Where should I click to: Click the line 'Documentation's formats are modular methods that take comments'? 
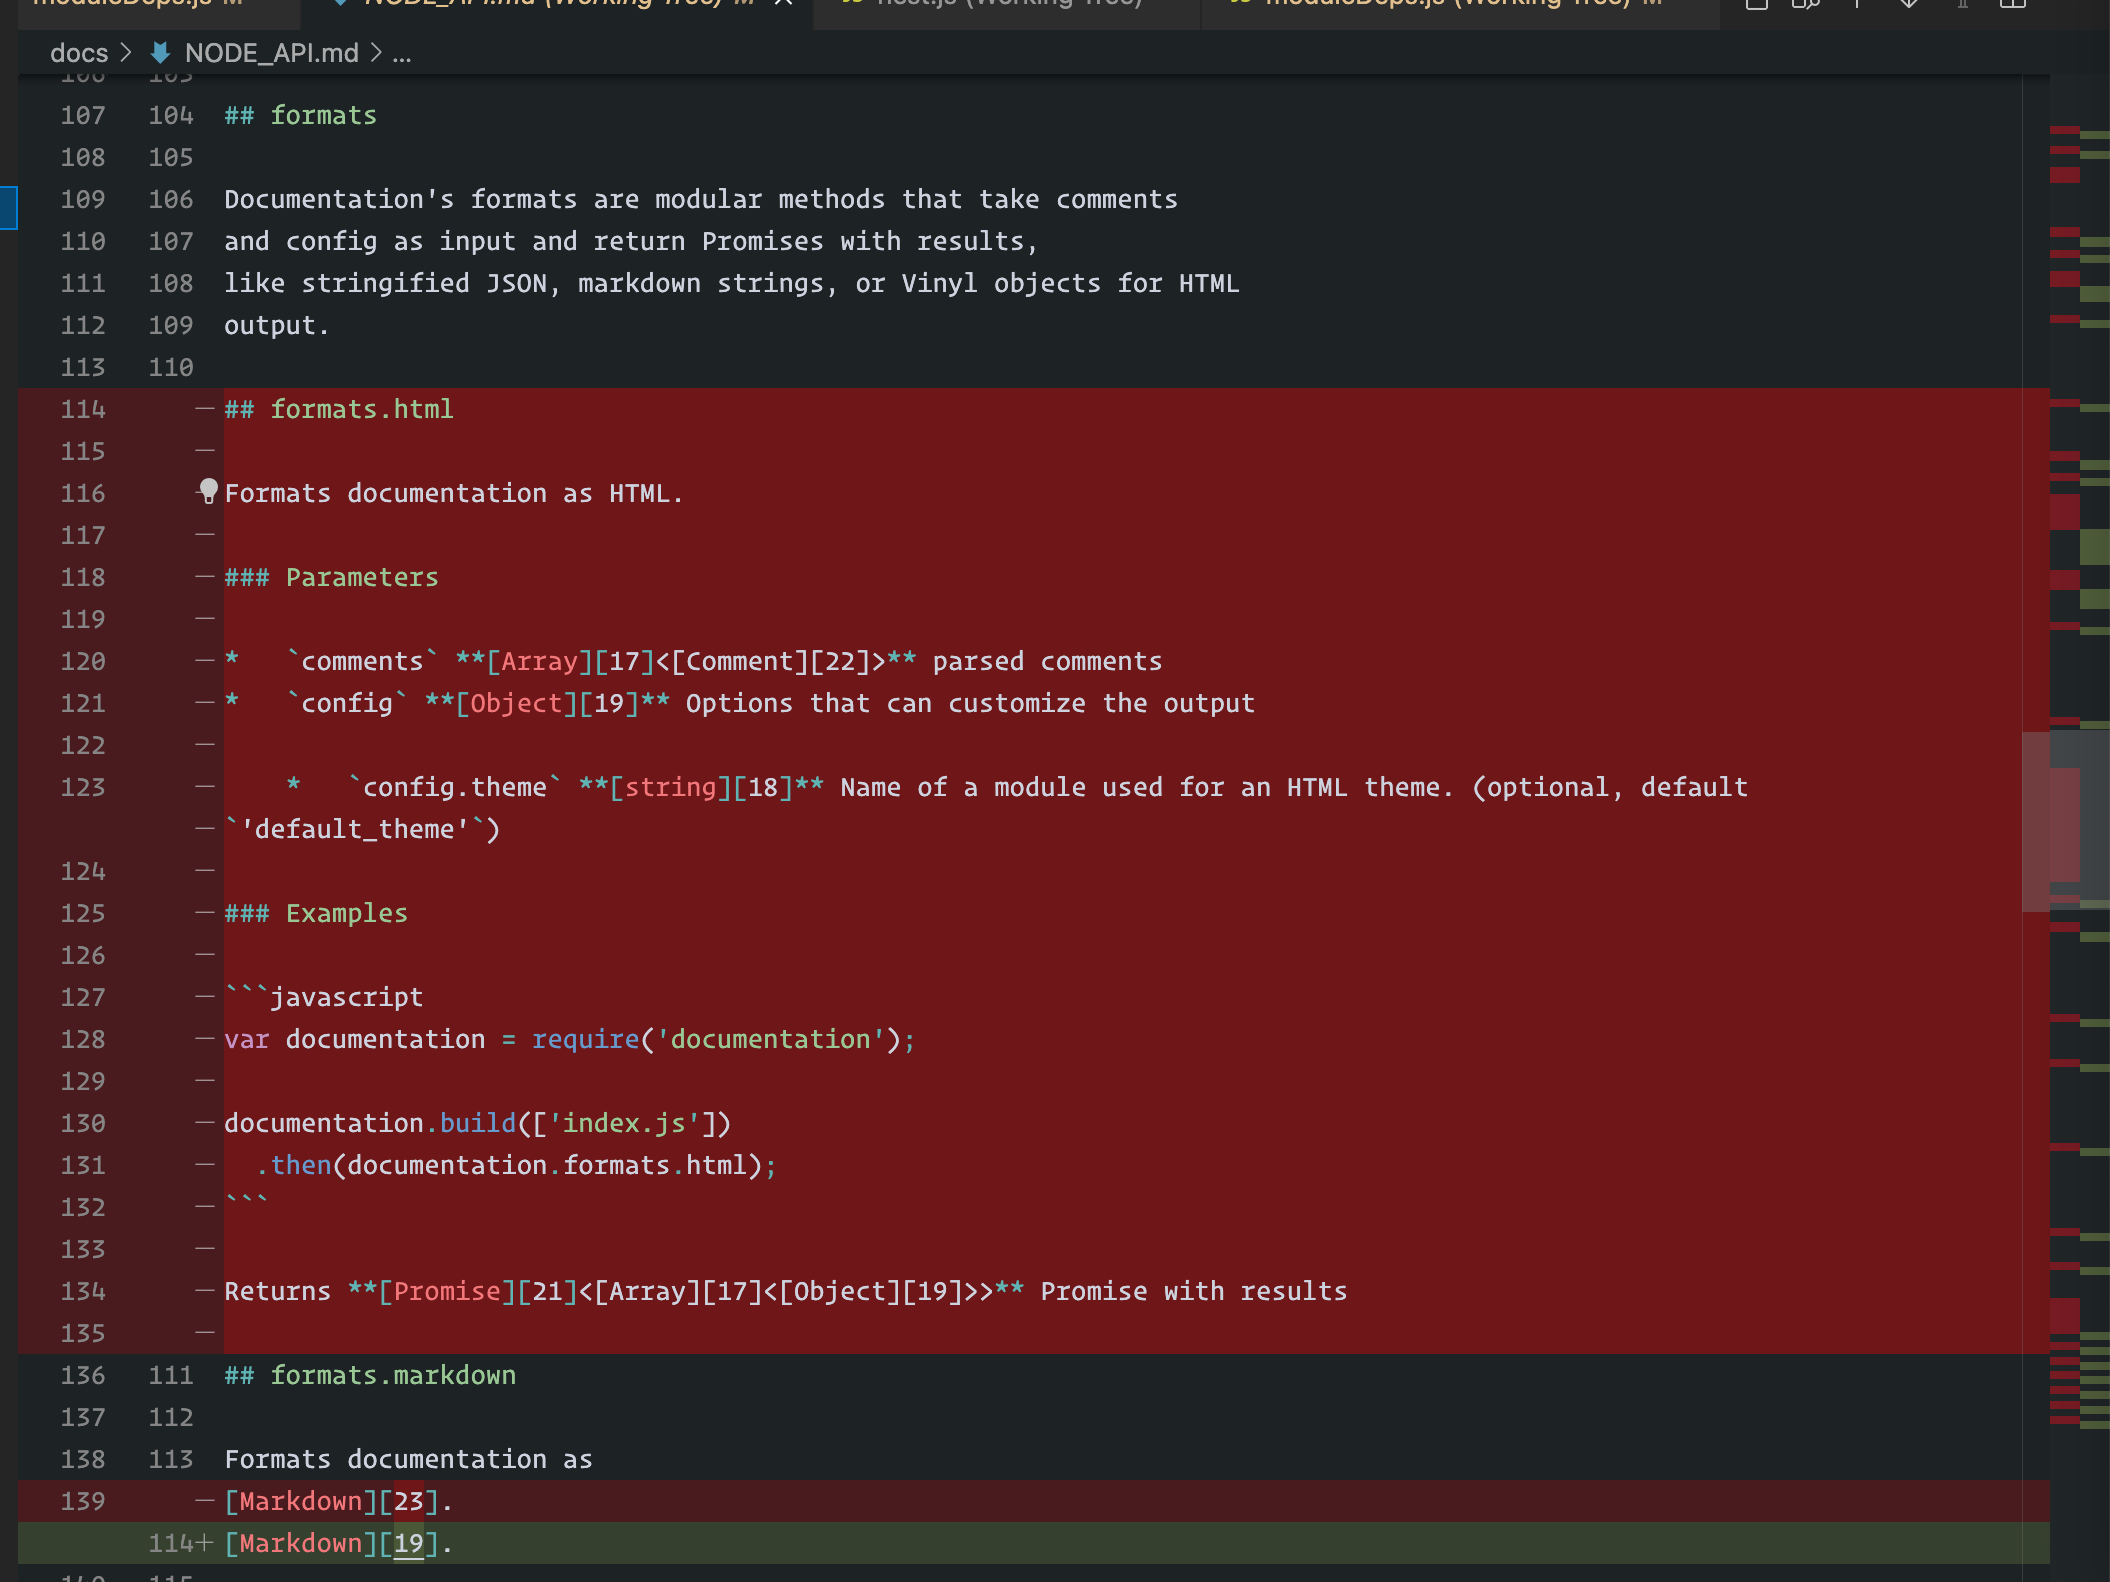pos(701,199)
